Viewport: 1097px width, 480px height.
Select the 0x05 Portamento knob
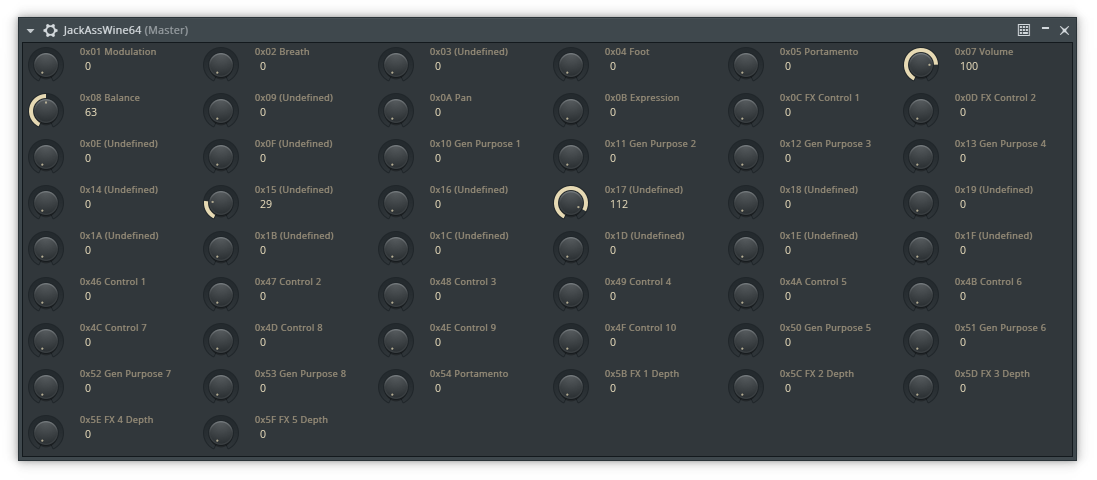click(x=746, y=65)
